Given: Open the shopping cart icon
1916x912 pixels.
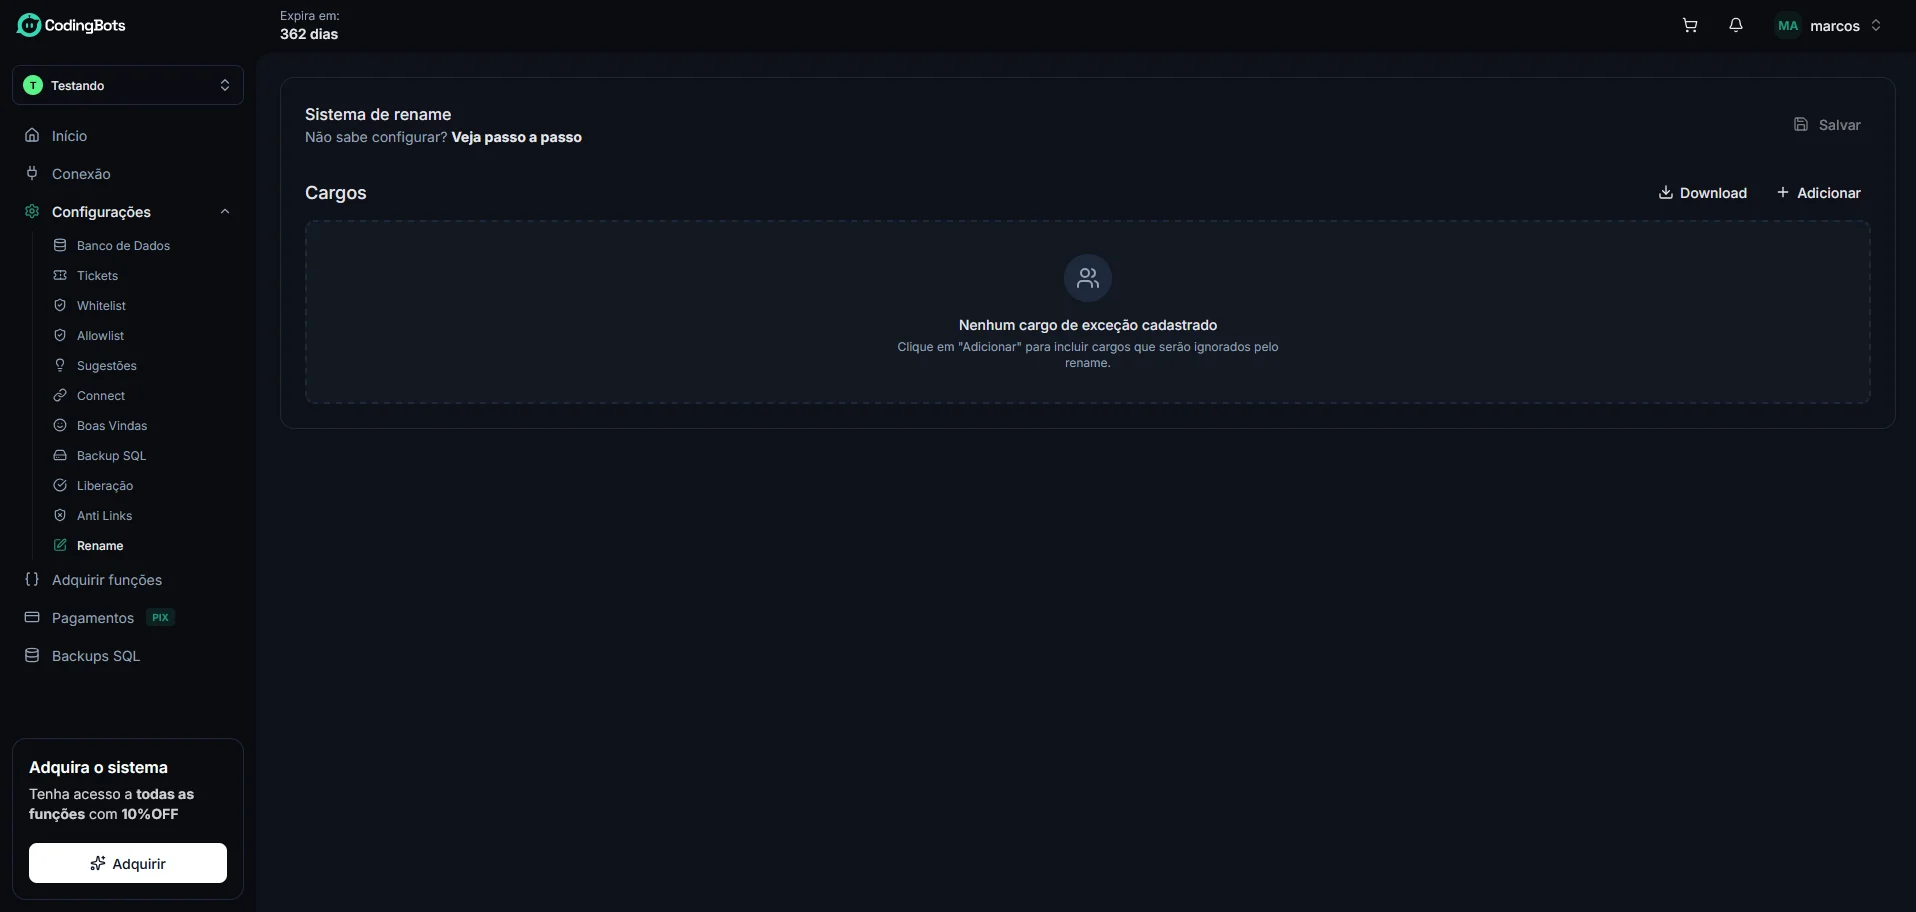Looking at the screenshot, I should (1690, 26).
